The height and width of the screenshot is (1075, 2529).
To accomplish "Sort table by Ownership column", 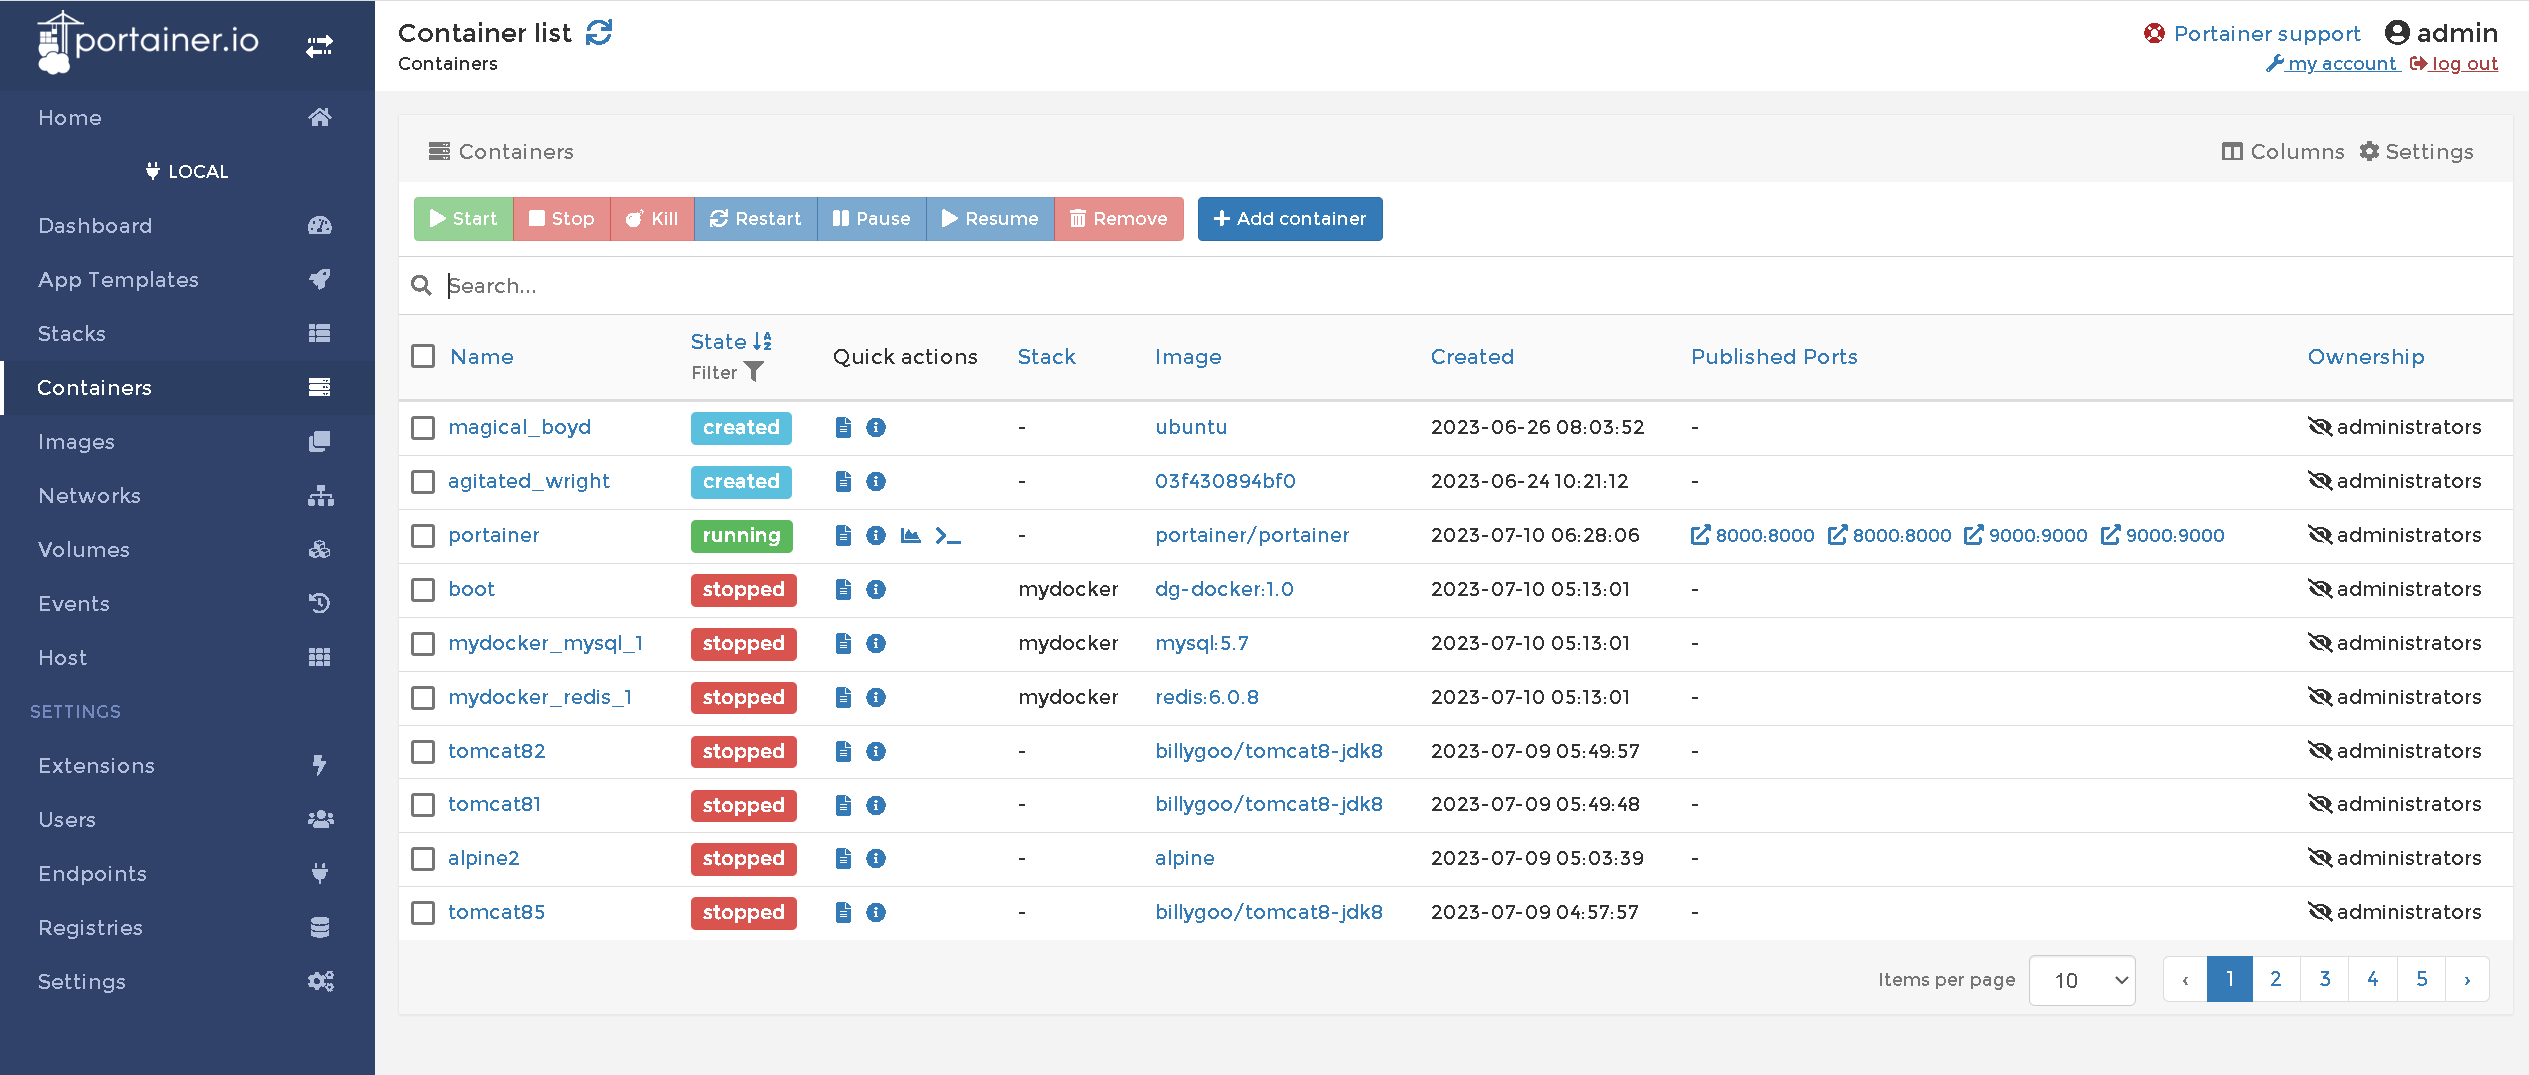I will click(2366, 357).
